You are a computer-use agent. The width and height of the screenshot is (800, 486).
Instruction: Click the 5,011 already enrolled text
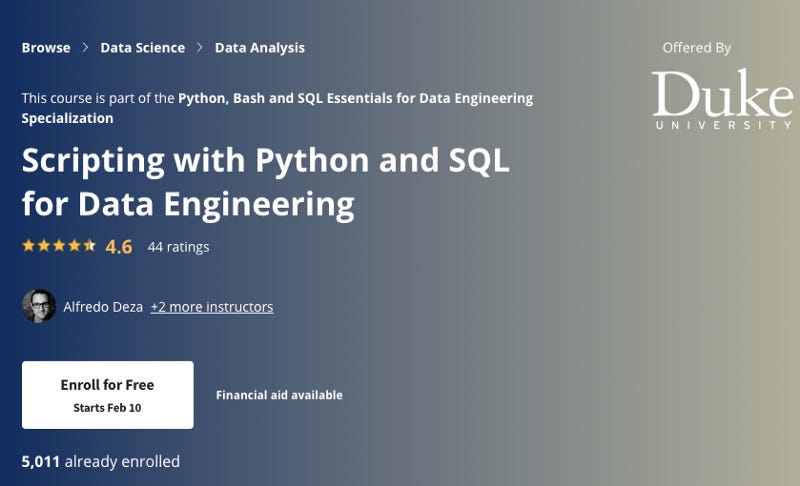pos(101,462)
